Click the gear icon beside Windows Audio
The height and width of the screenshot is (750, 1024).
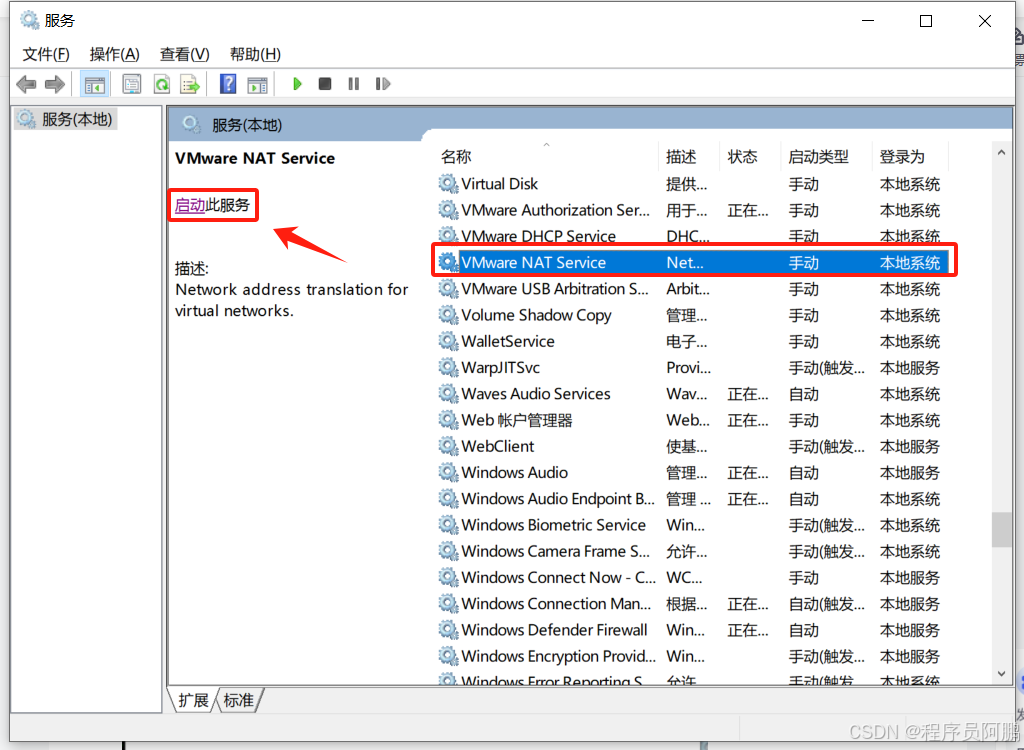pos(448,472)
